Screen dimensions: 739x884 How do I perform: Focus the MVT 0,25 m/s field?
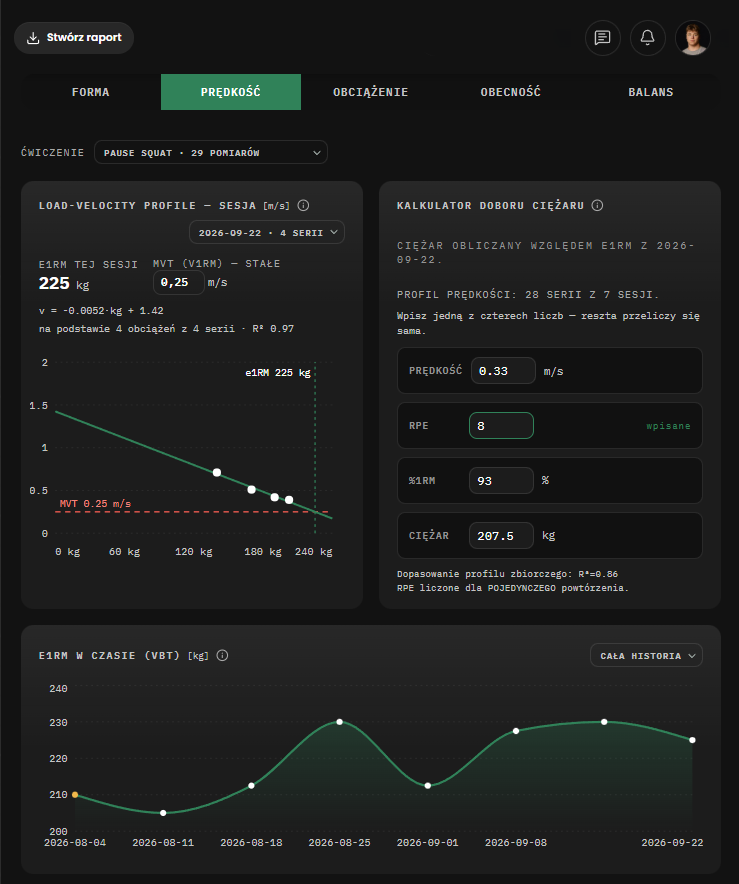179,282
